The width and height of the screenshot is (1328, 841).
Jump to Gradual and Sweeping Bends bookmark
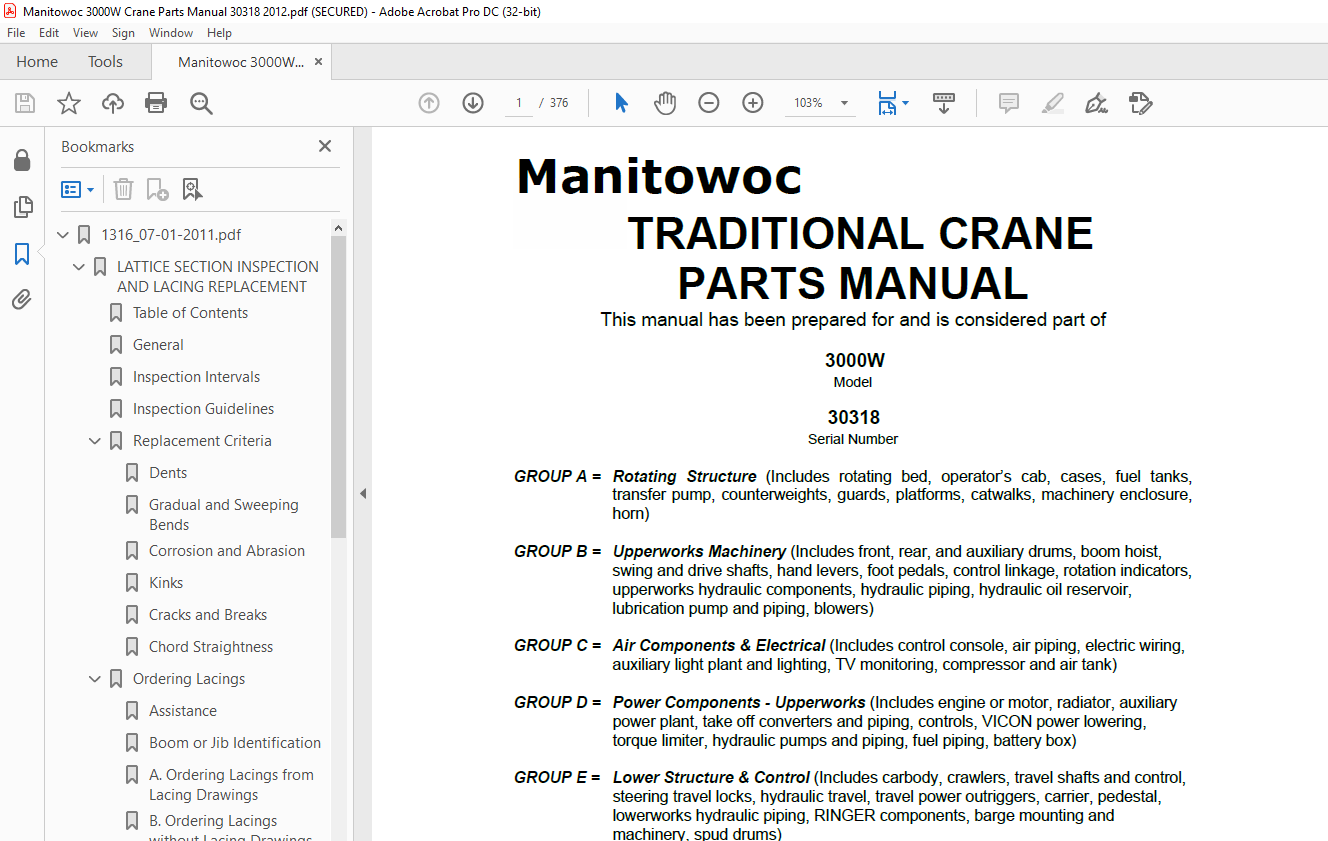coord(224,515)
